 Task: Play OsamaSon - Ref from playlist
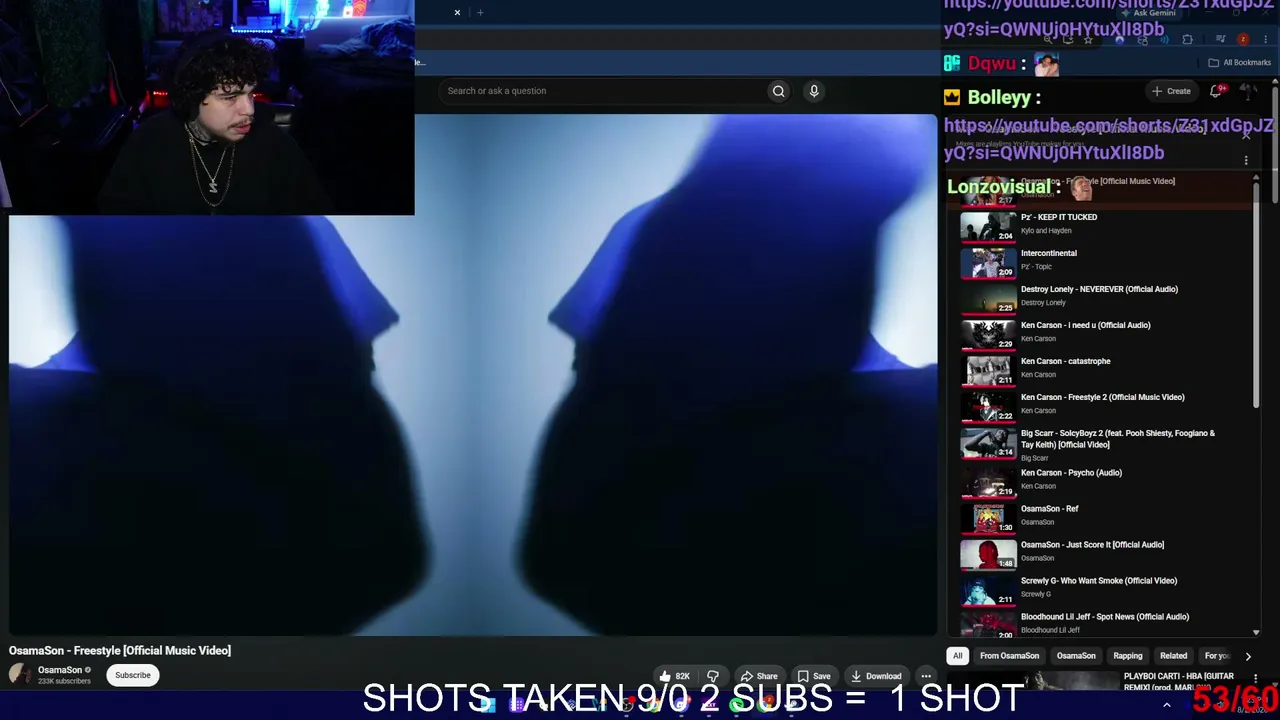pos(1049,509)
